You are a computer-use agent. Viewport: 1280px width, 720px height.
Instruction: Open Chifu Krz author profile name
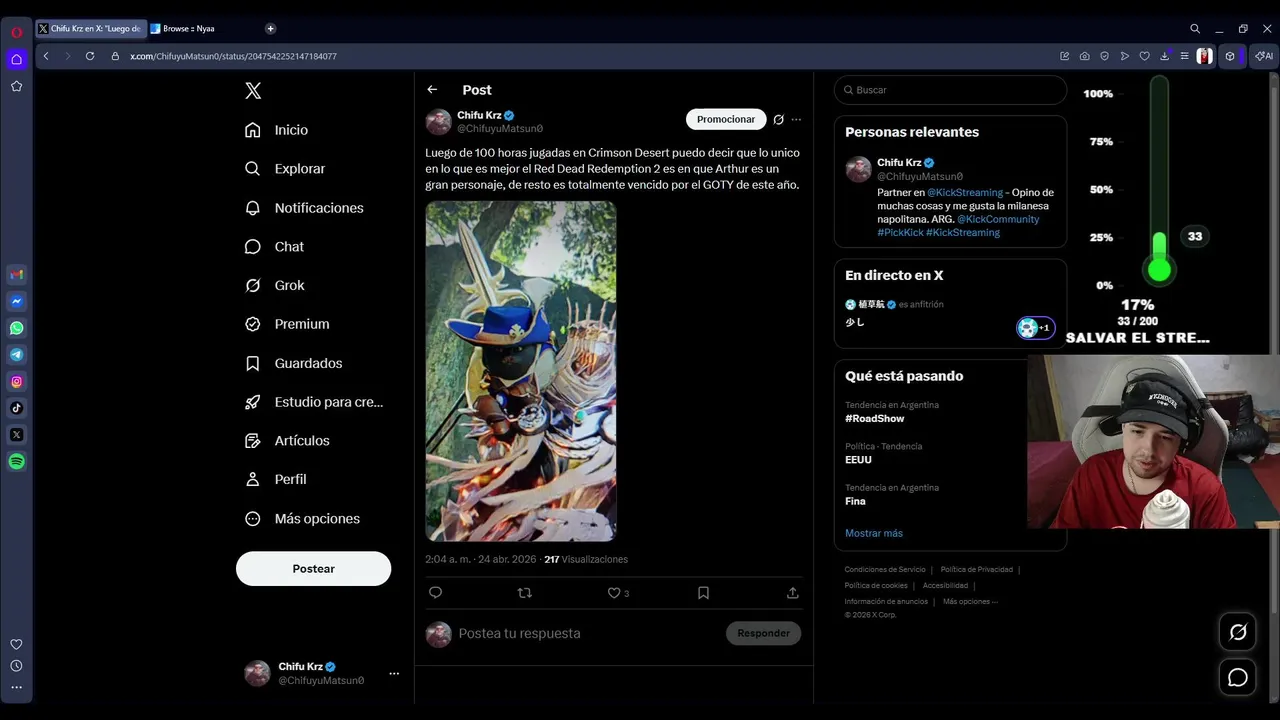[479, 116]
